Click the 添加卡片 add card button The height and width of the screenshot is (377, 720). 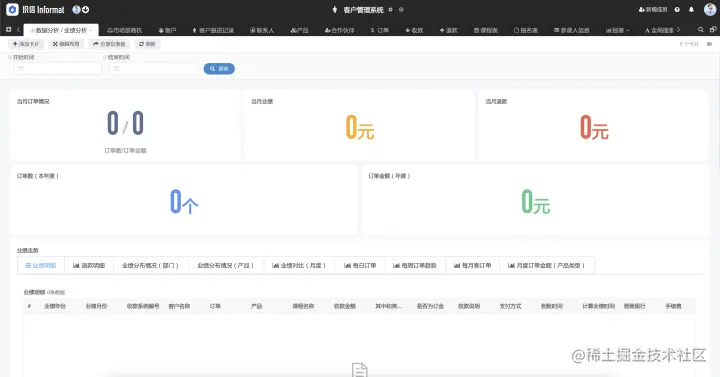[x=26, y=44]
